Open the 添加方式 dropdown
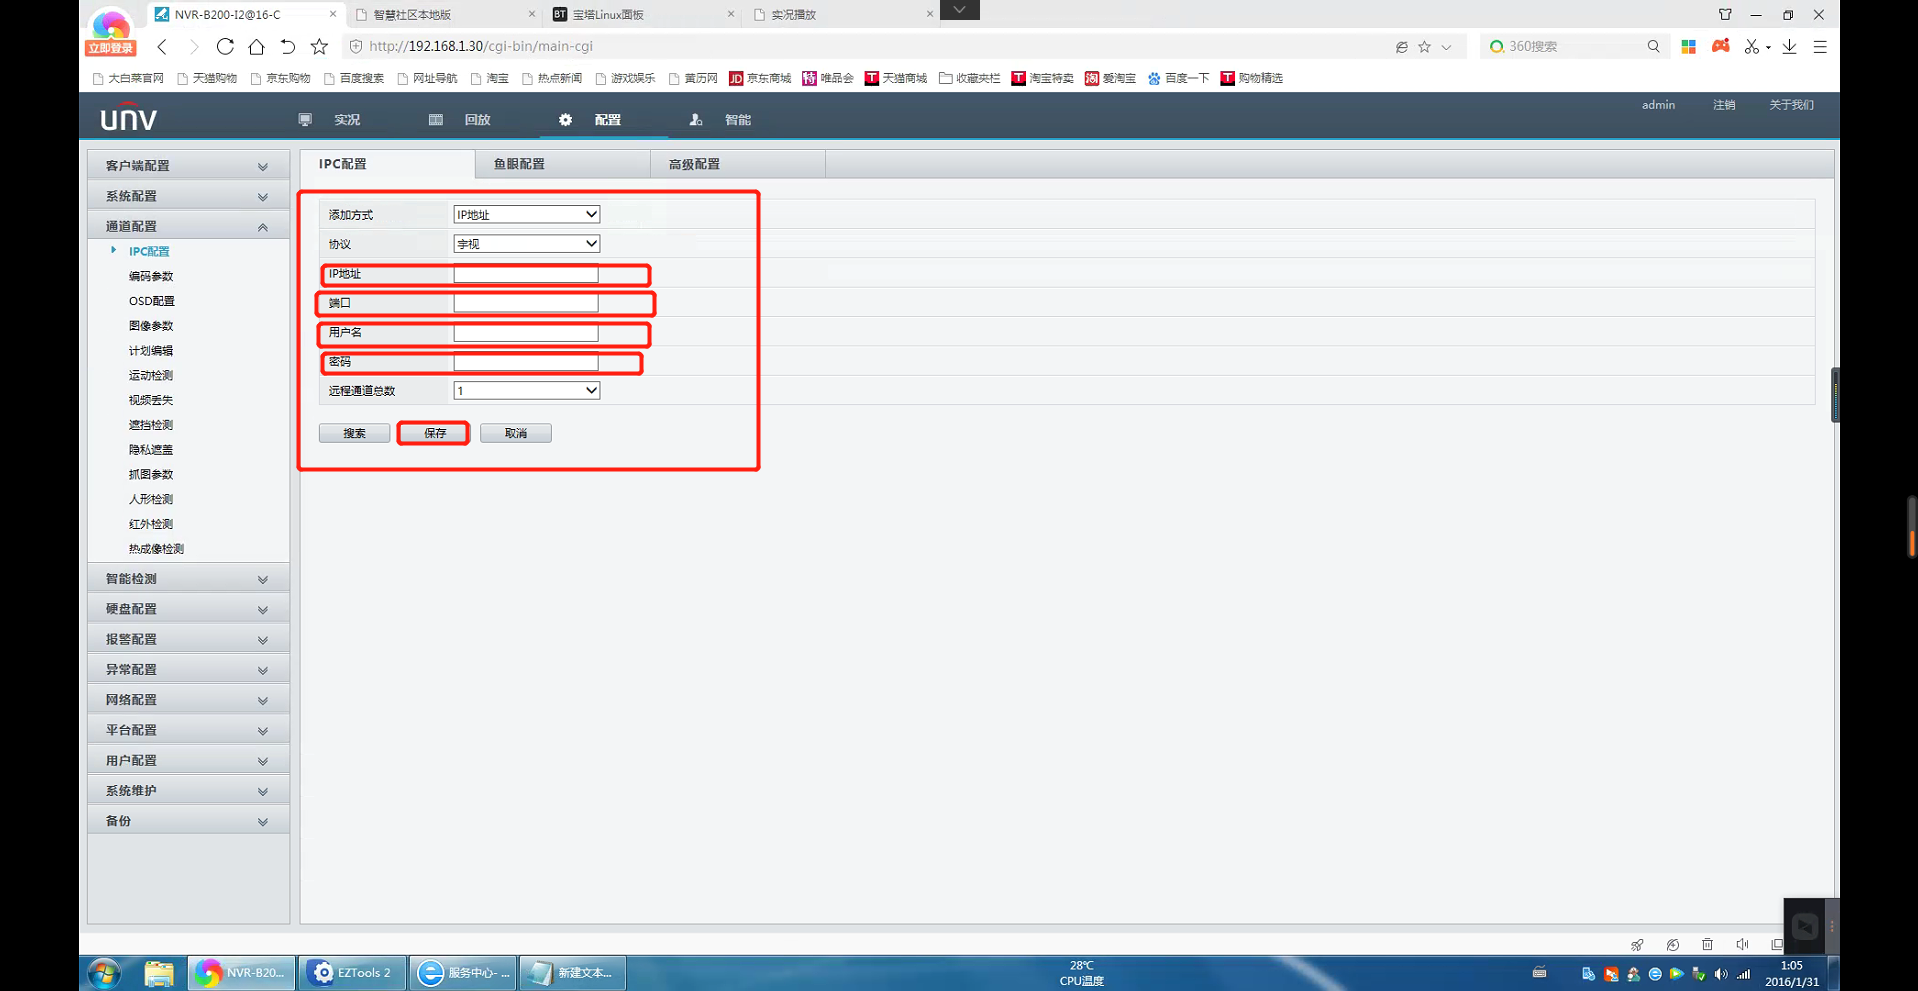Viewport: 1918px width, 991px height. coord(526,215)
